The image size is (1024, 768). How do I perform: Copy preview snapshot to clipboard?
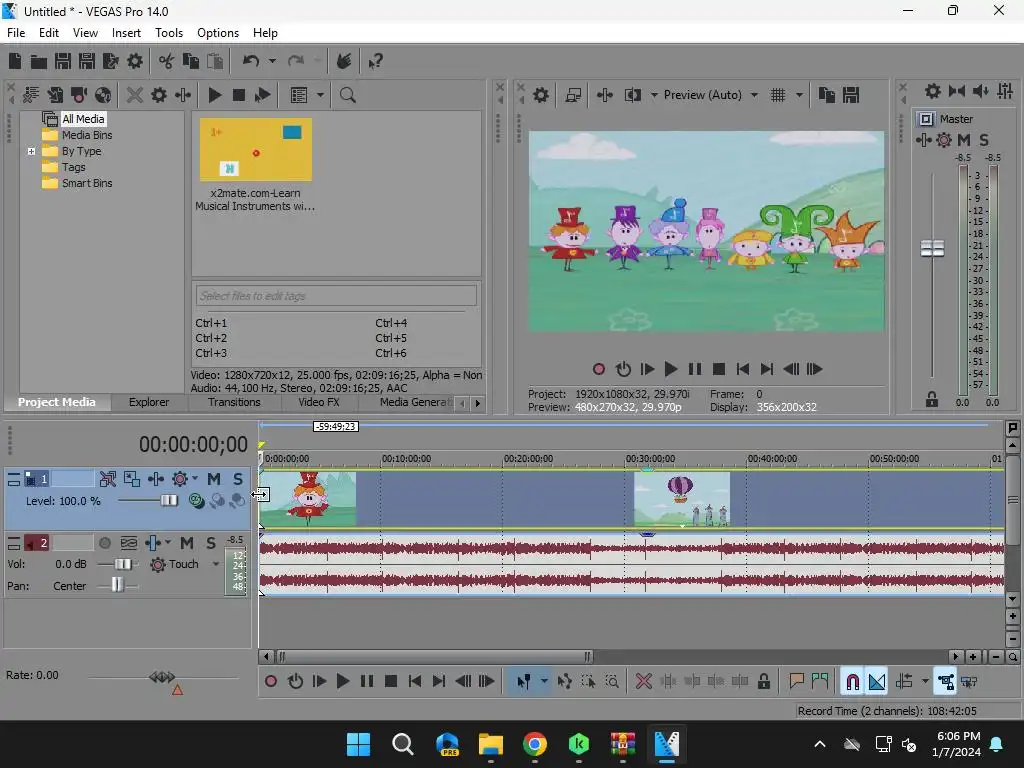pos(827,95)
